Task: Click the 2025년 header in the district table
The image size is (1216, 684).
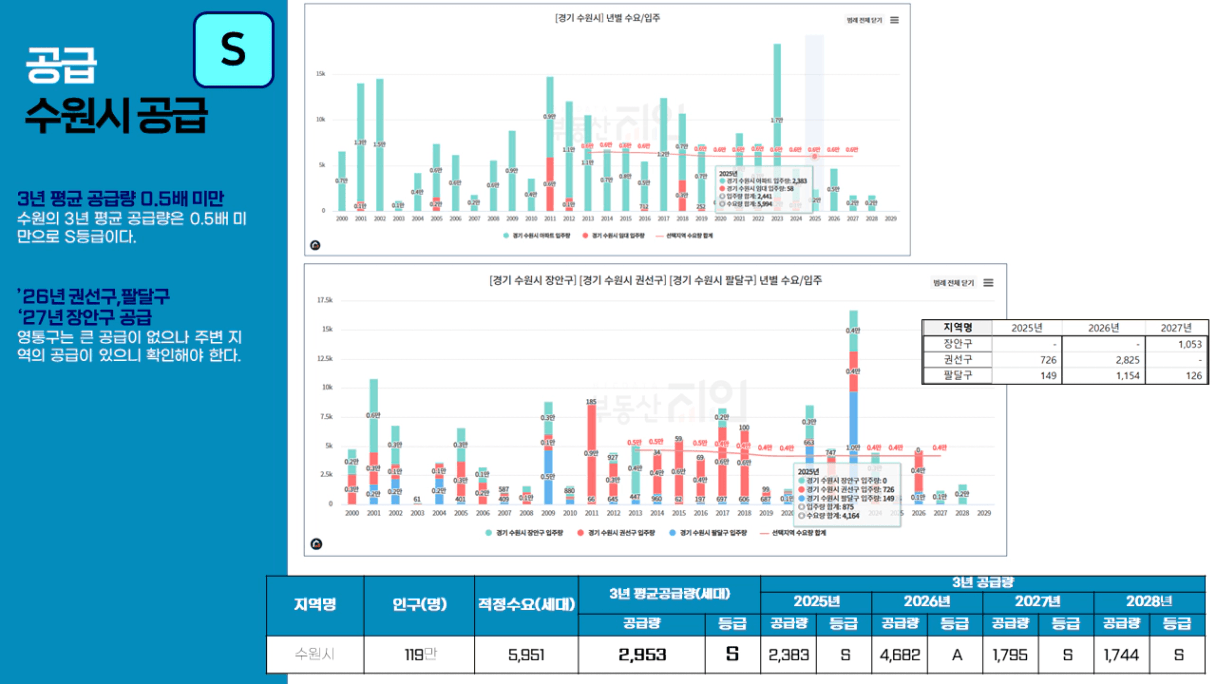Action: (1027, 327)
